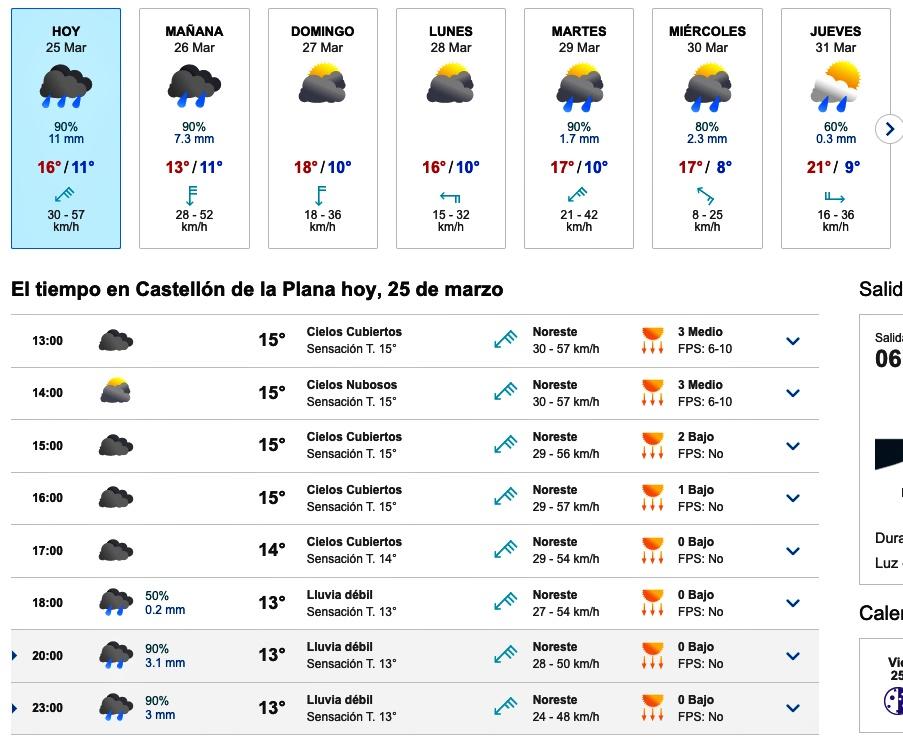Click the wind barb icon in Mañana card
903x748 pixels.
pos(194,195)
